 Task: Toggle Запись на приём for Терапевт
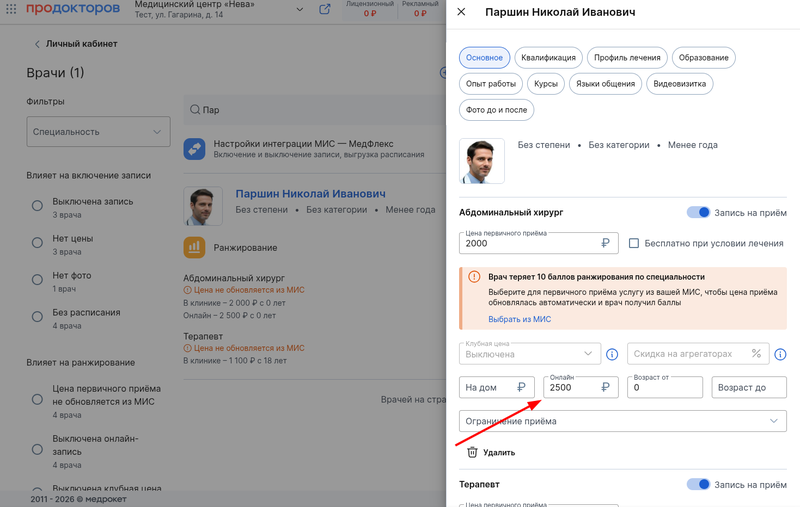click(698, 484)
